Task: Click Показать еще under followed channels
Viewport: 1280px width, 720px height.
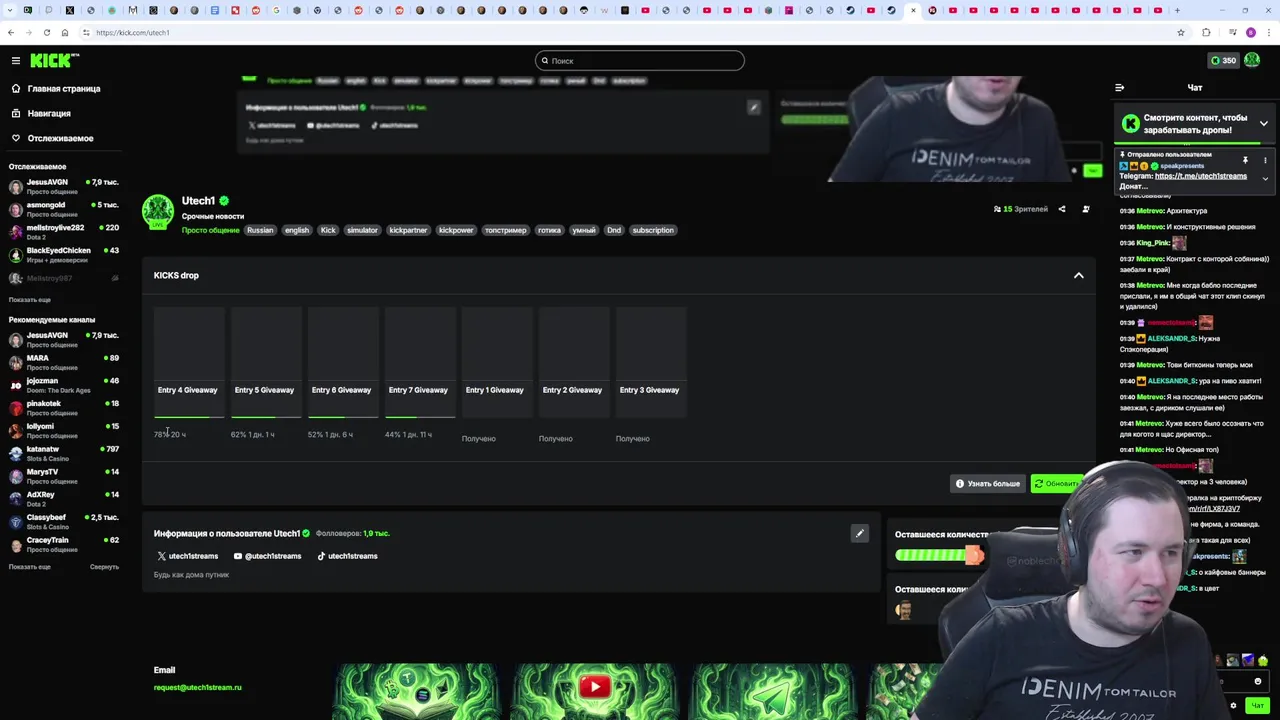Action: point(30,300)
